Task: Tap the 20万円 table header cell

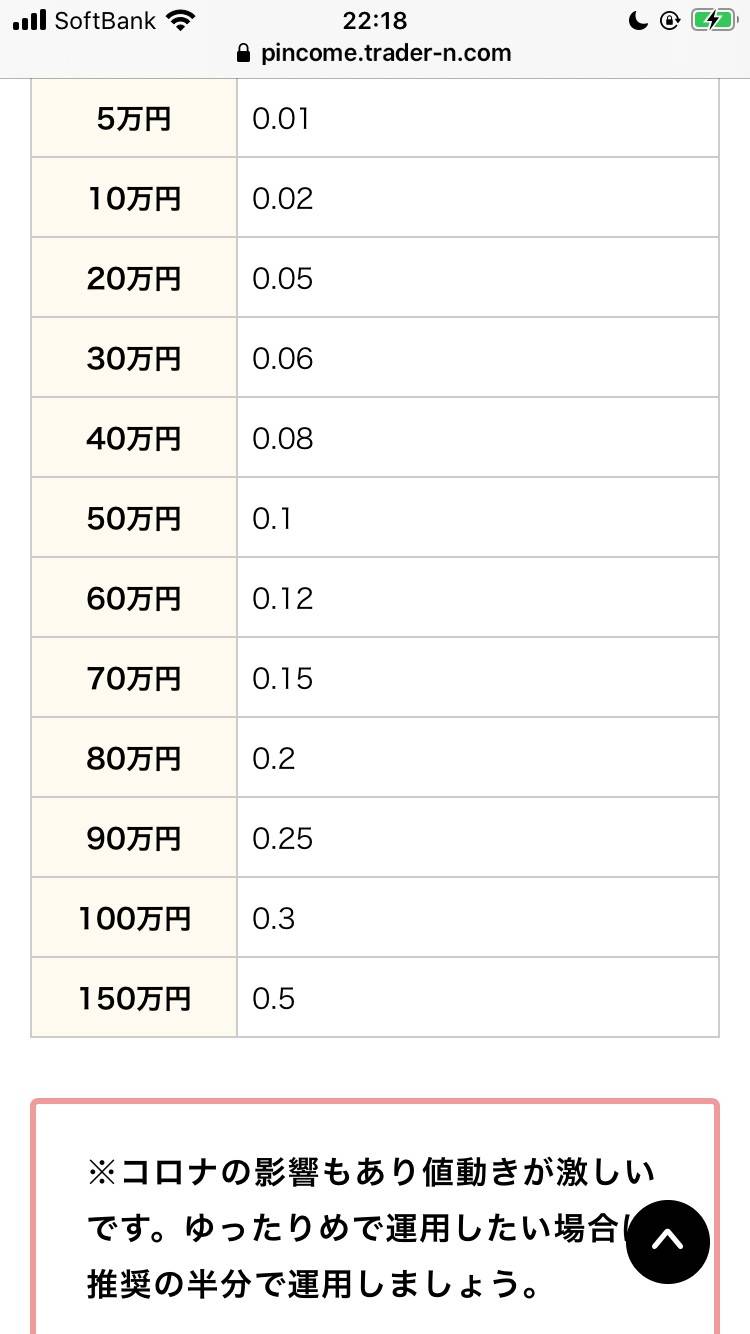Action: (134, 278)
